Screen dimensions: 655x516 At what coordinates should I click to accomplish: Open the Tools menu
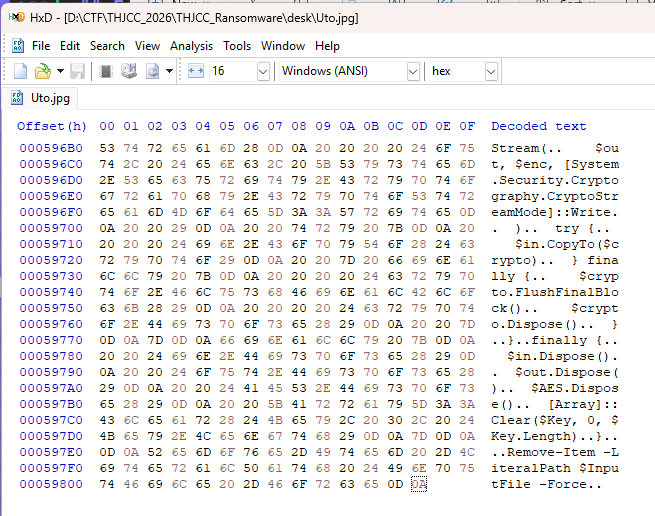coord(237,46)
